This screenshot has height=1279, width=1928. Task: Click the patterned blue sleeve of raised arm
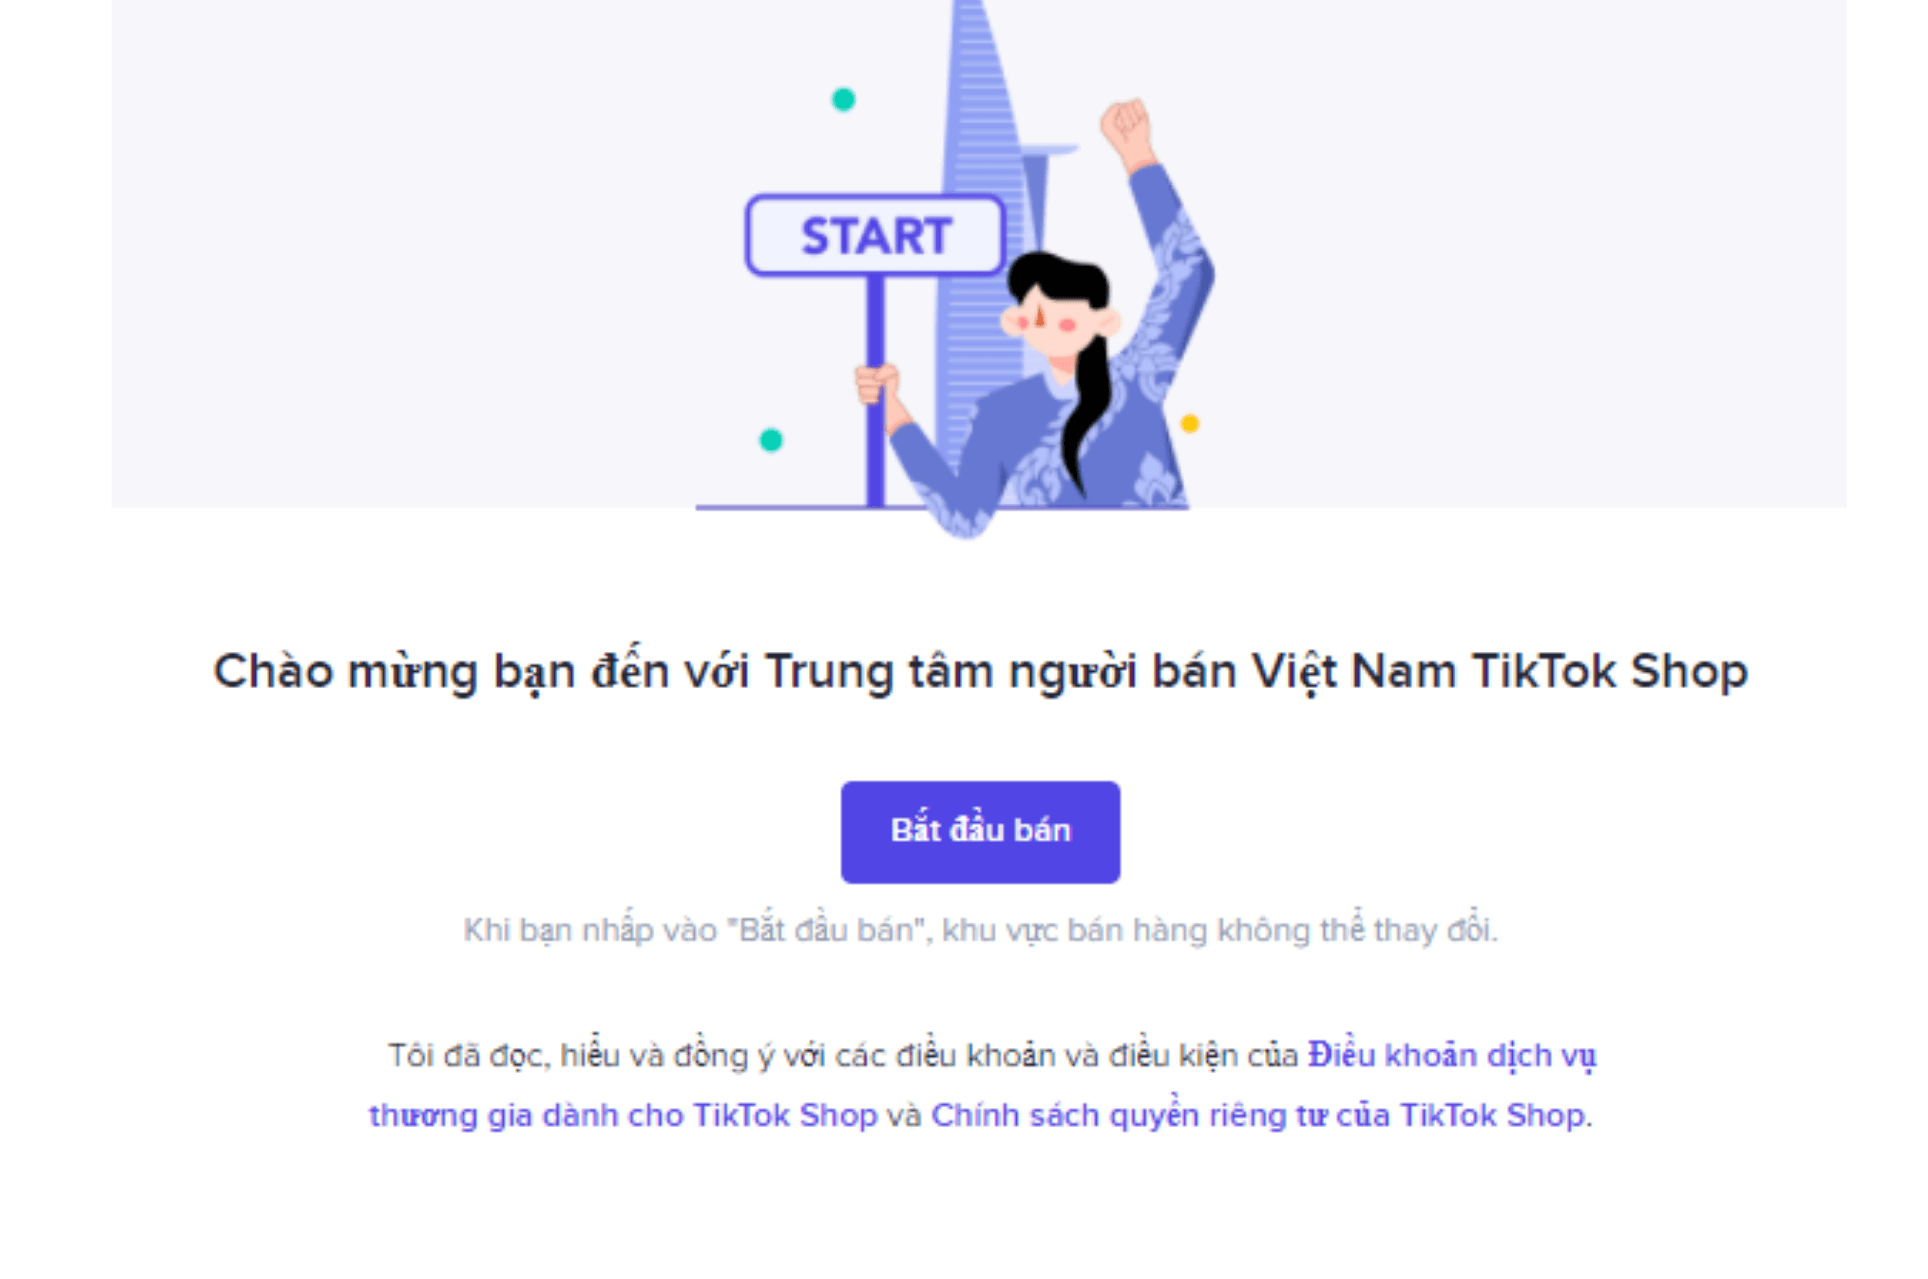[x=1172, y=270]
